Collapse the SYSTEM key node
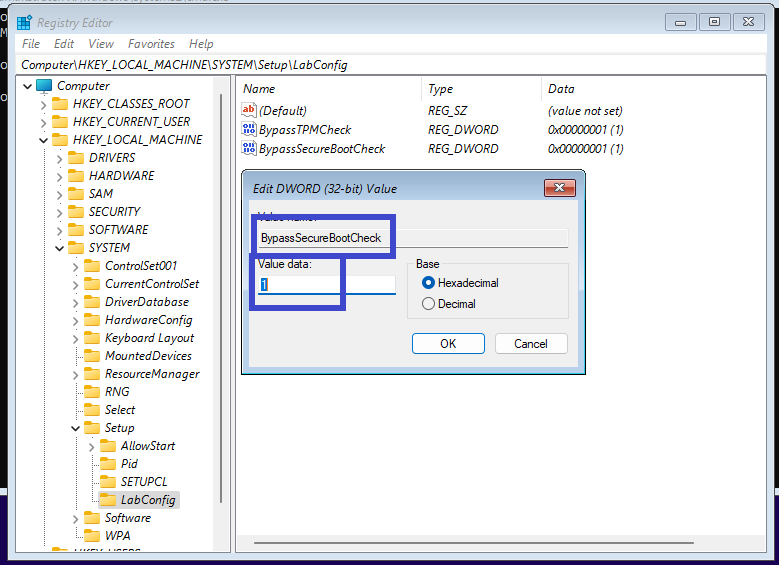The height and width of the screenshot is (565, 779). 59,248
